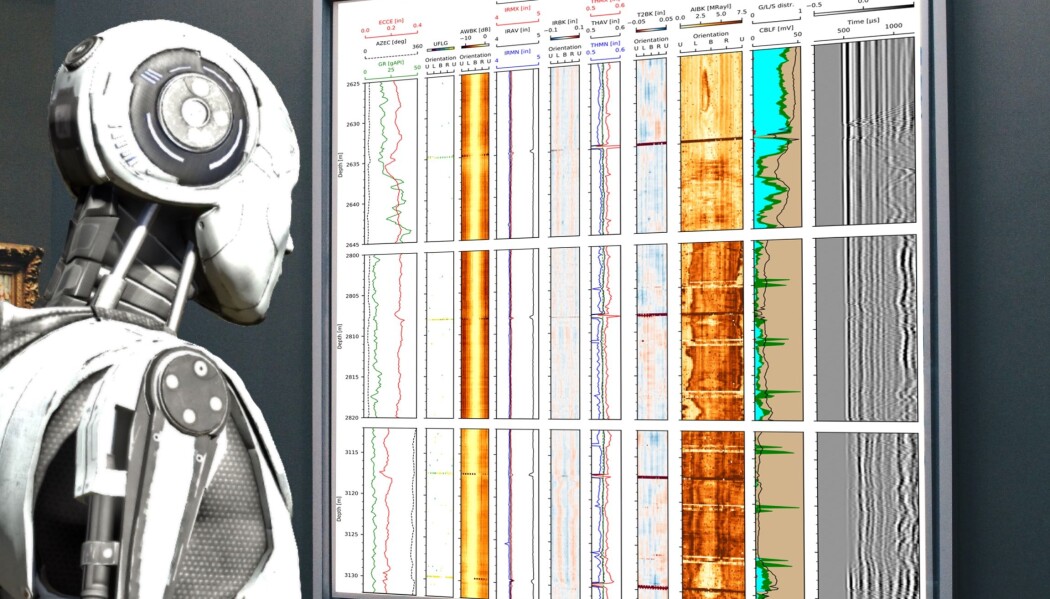Screen dimensions: 1050x599
Task: Click the 2635 depth tick label
Action: tap(353, 164)
